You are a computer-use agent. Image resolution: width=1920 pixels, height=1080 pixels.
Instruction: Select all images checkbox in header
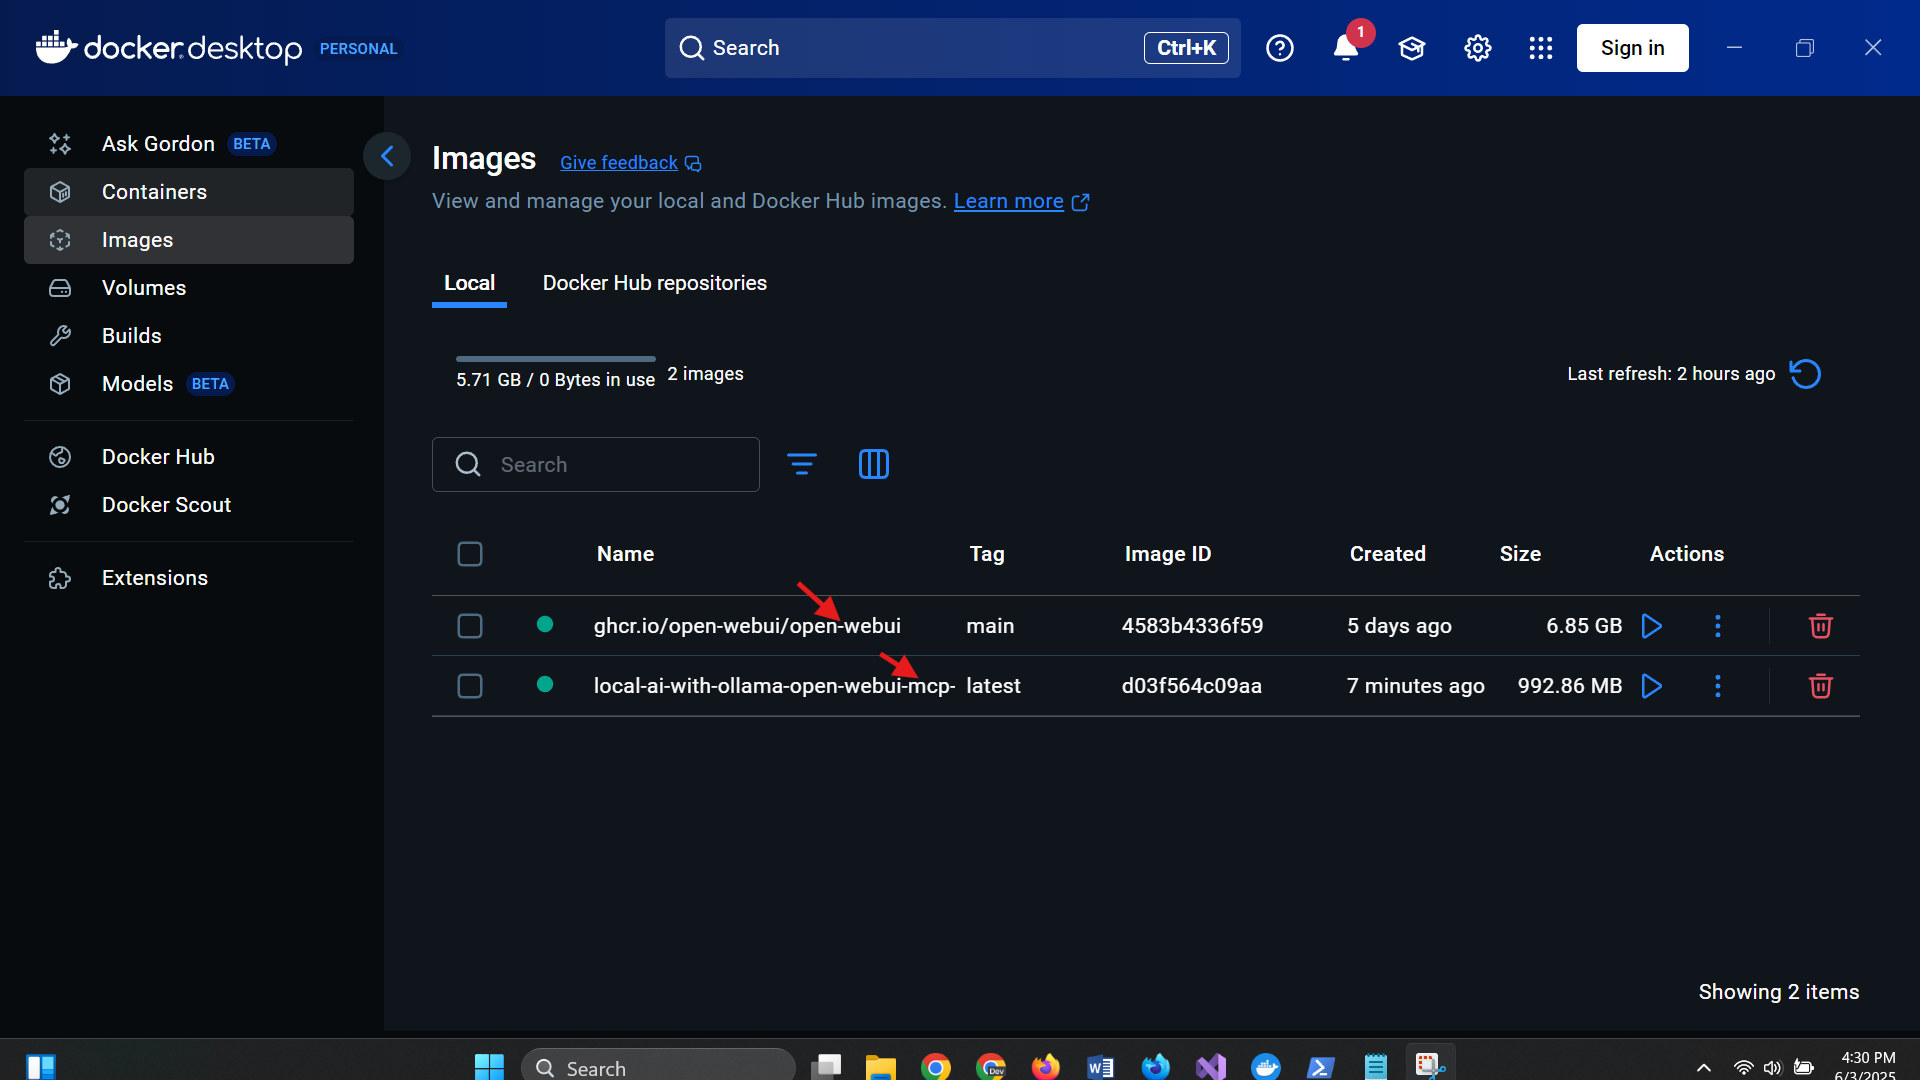pos(470,554)
